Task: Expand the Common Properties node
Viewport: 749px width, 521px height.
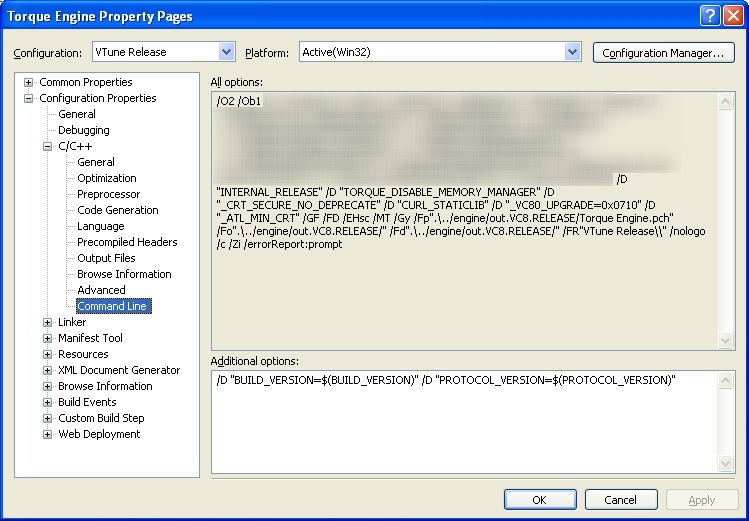Action: click(29, 82)
